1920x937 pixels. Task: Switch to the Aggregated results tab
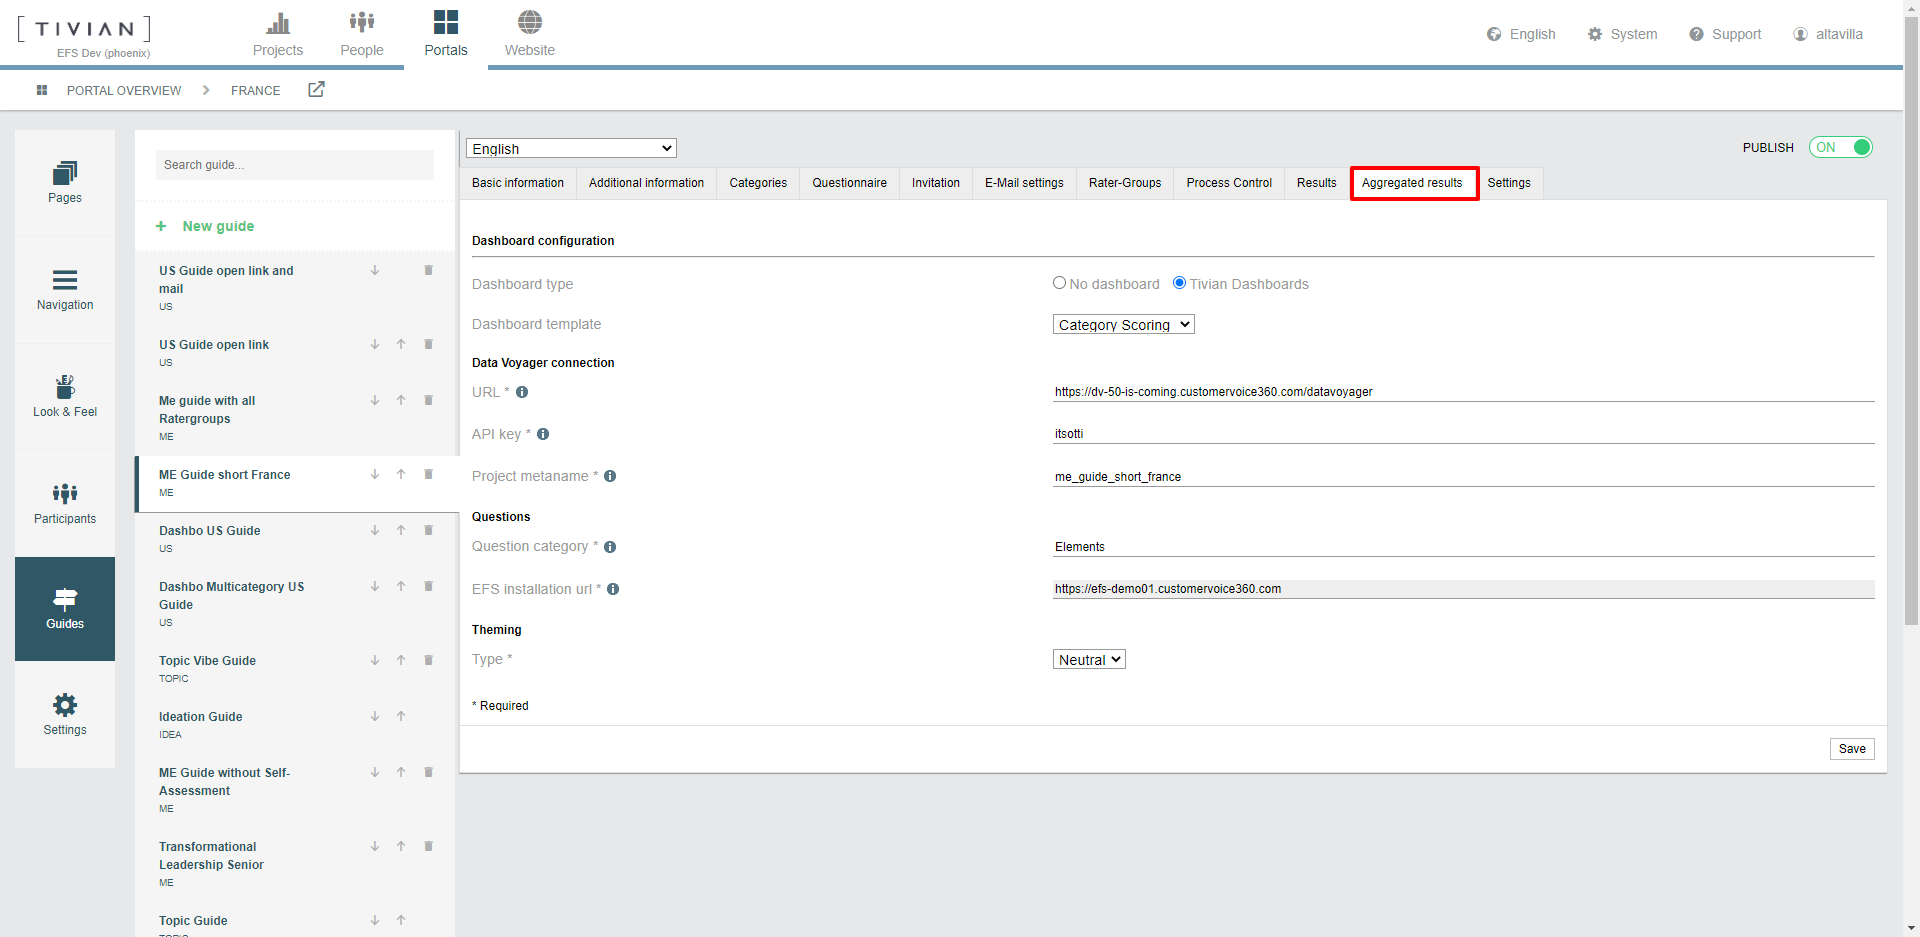(1412, 183)
